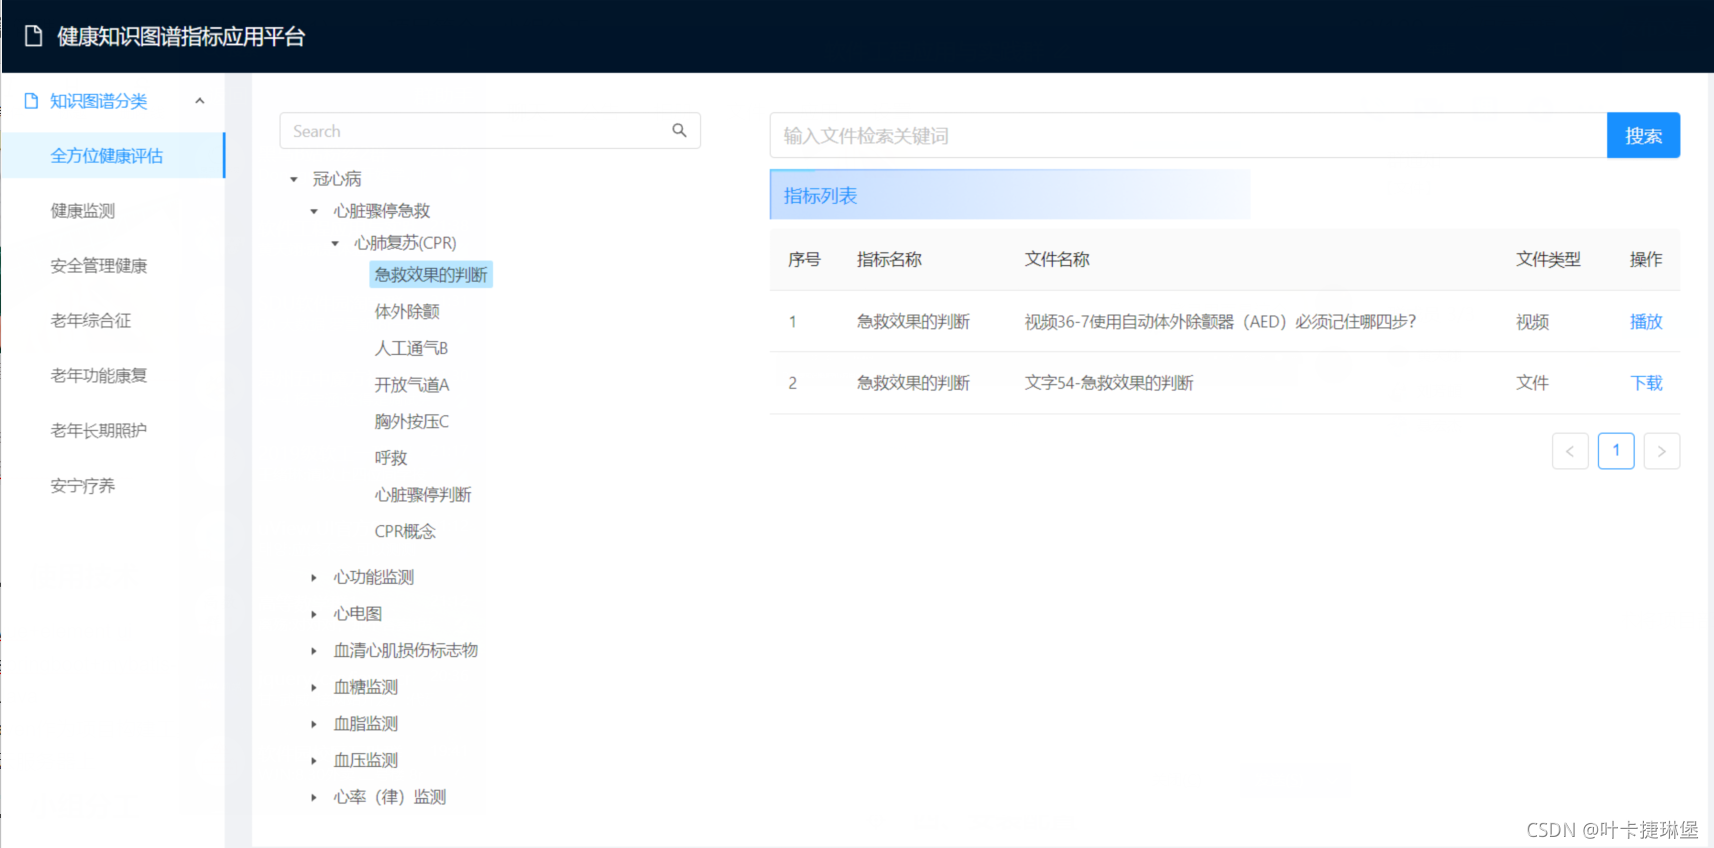Viewport: 1714px width, 848px height.
Task: Click the 指标列表 panel header
Action: (1010, 195)
